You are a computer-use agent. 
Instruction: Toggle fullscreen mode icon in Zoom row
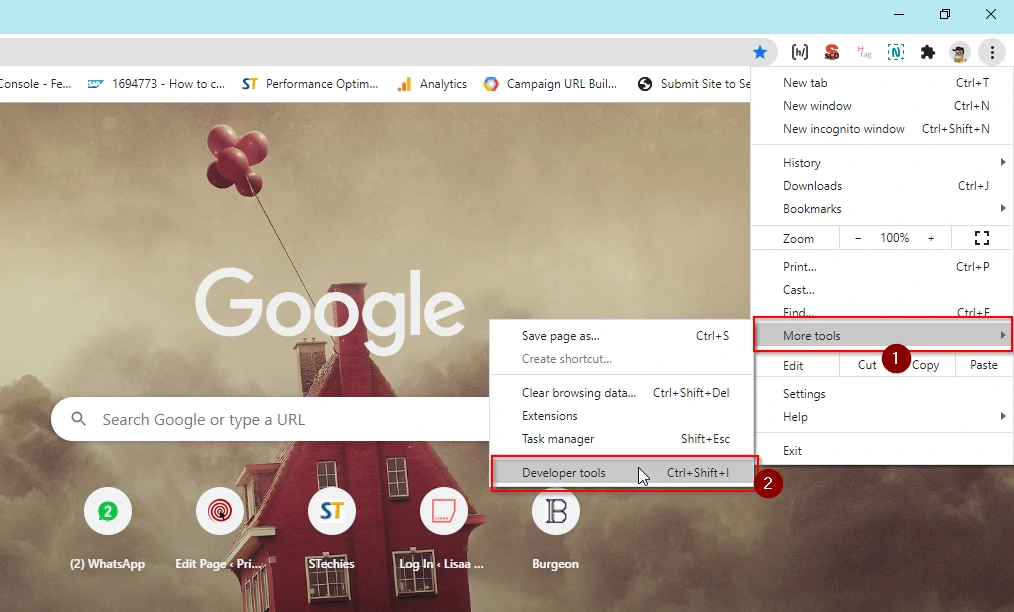(982, 238)
